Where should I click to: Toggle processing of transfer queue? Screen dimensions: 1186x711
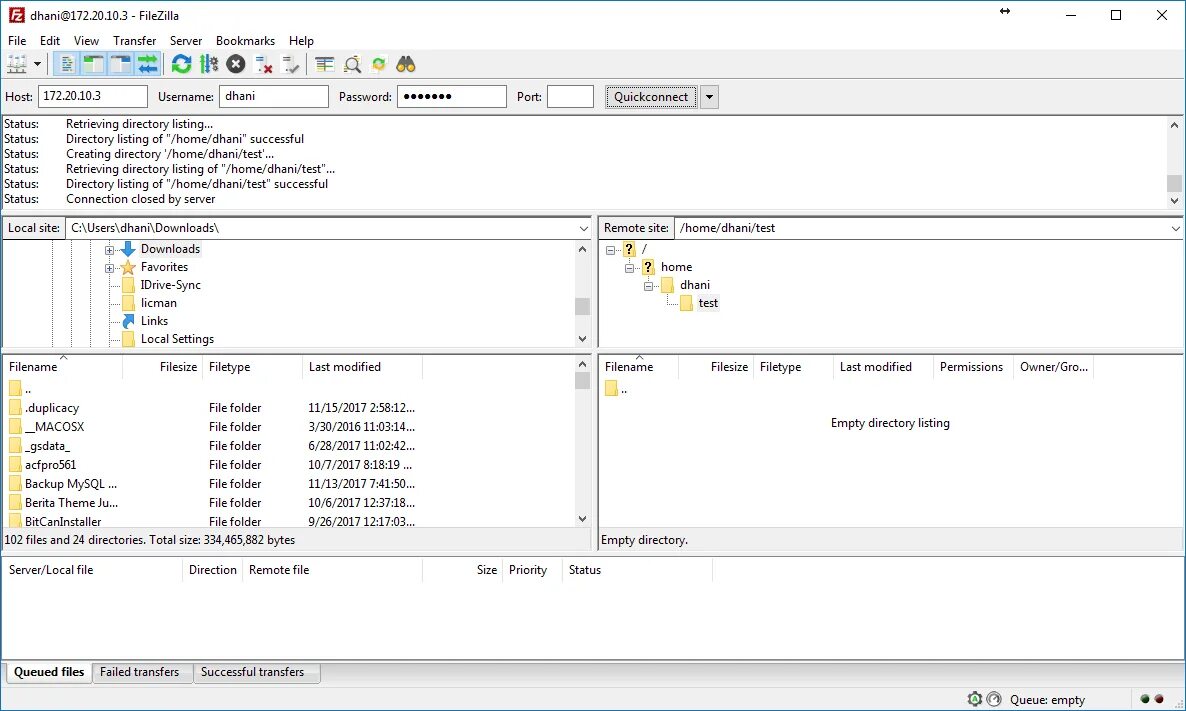tap(209, 64)
